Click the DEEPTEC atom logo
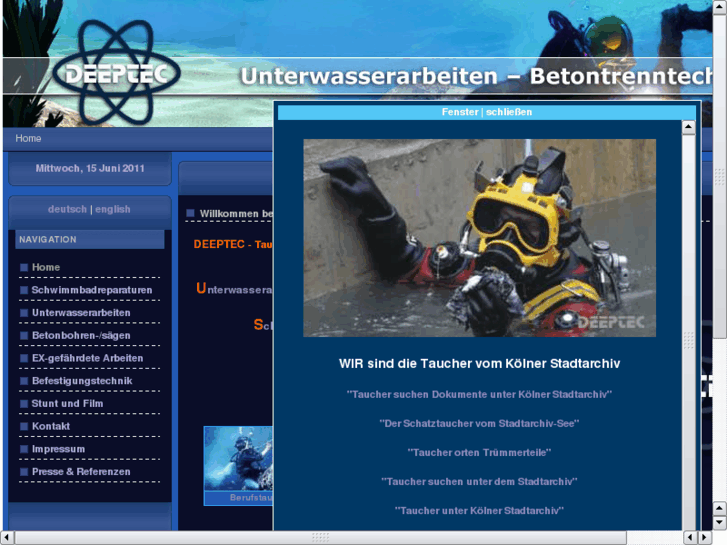 [x=115, y=73]
